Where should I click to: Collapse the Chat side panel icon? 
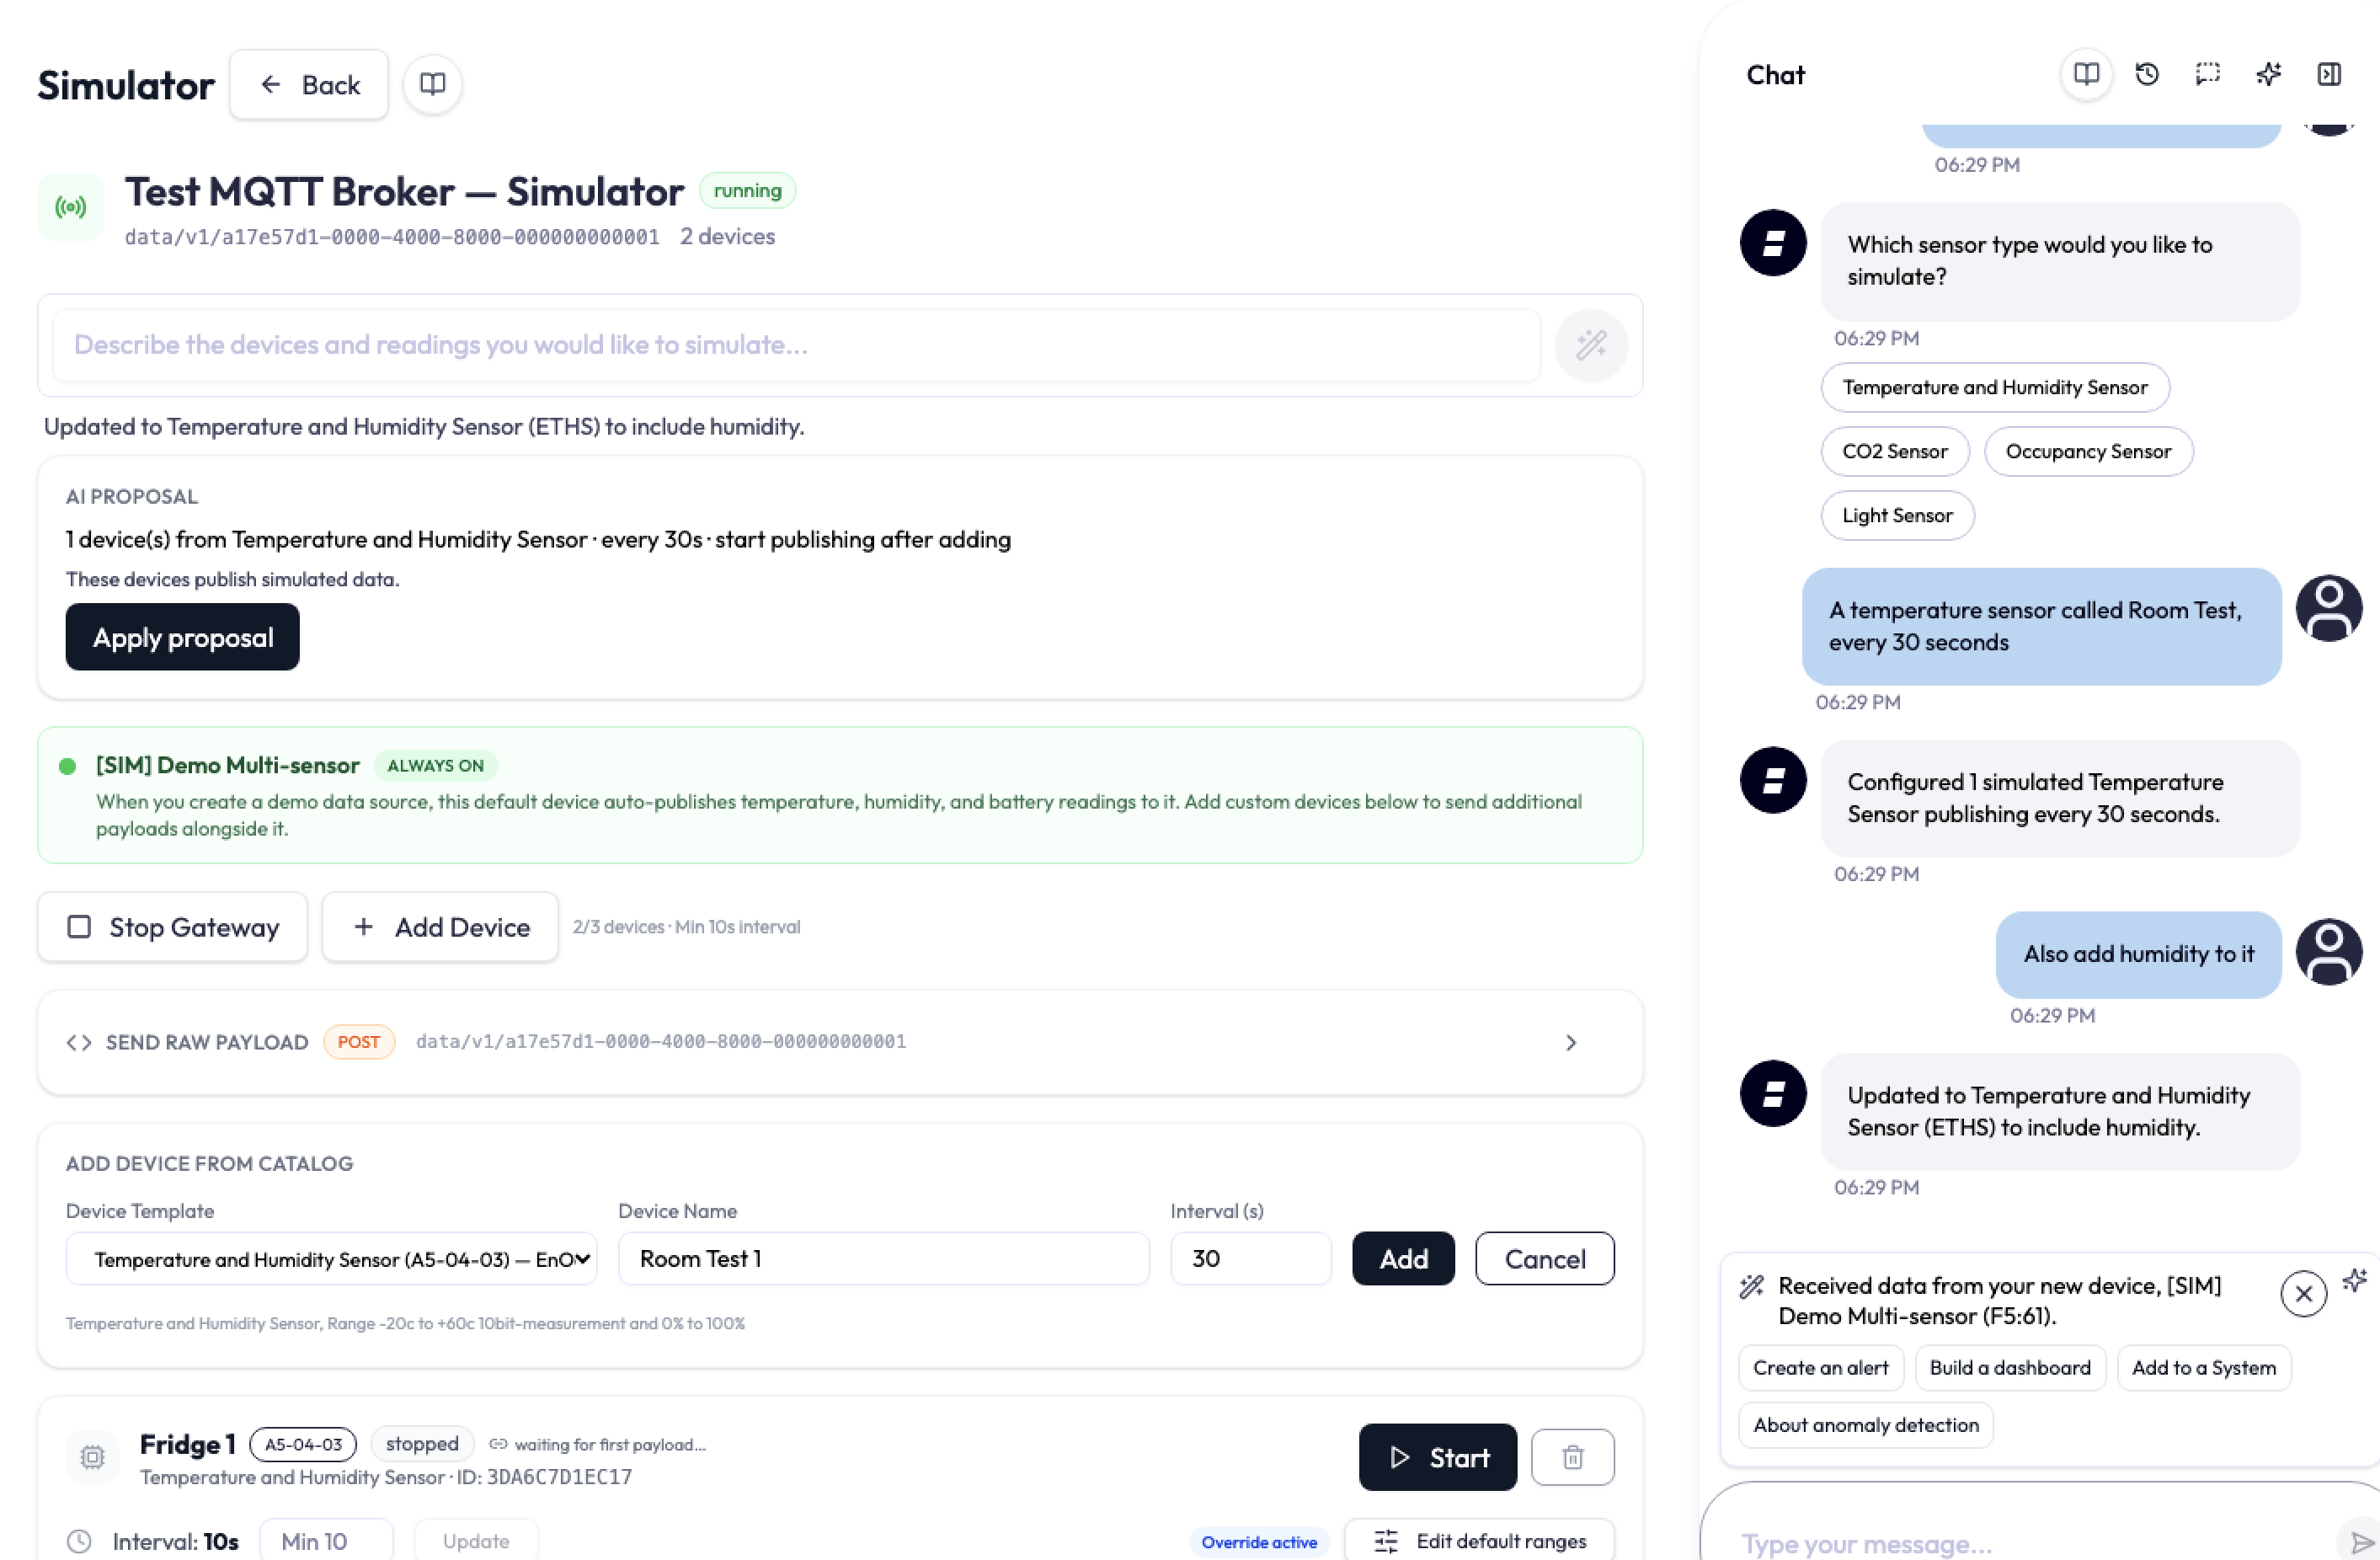(x=2329, y=74)
